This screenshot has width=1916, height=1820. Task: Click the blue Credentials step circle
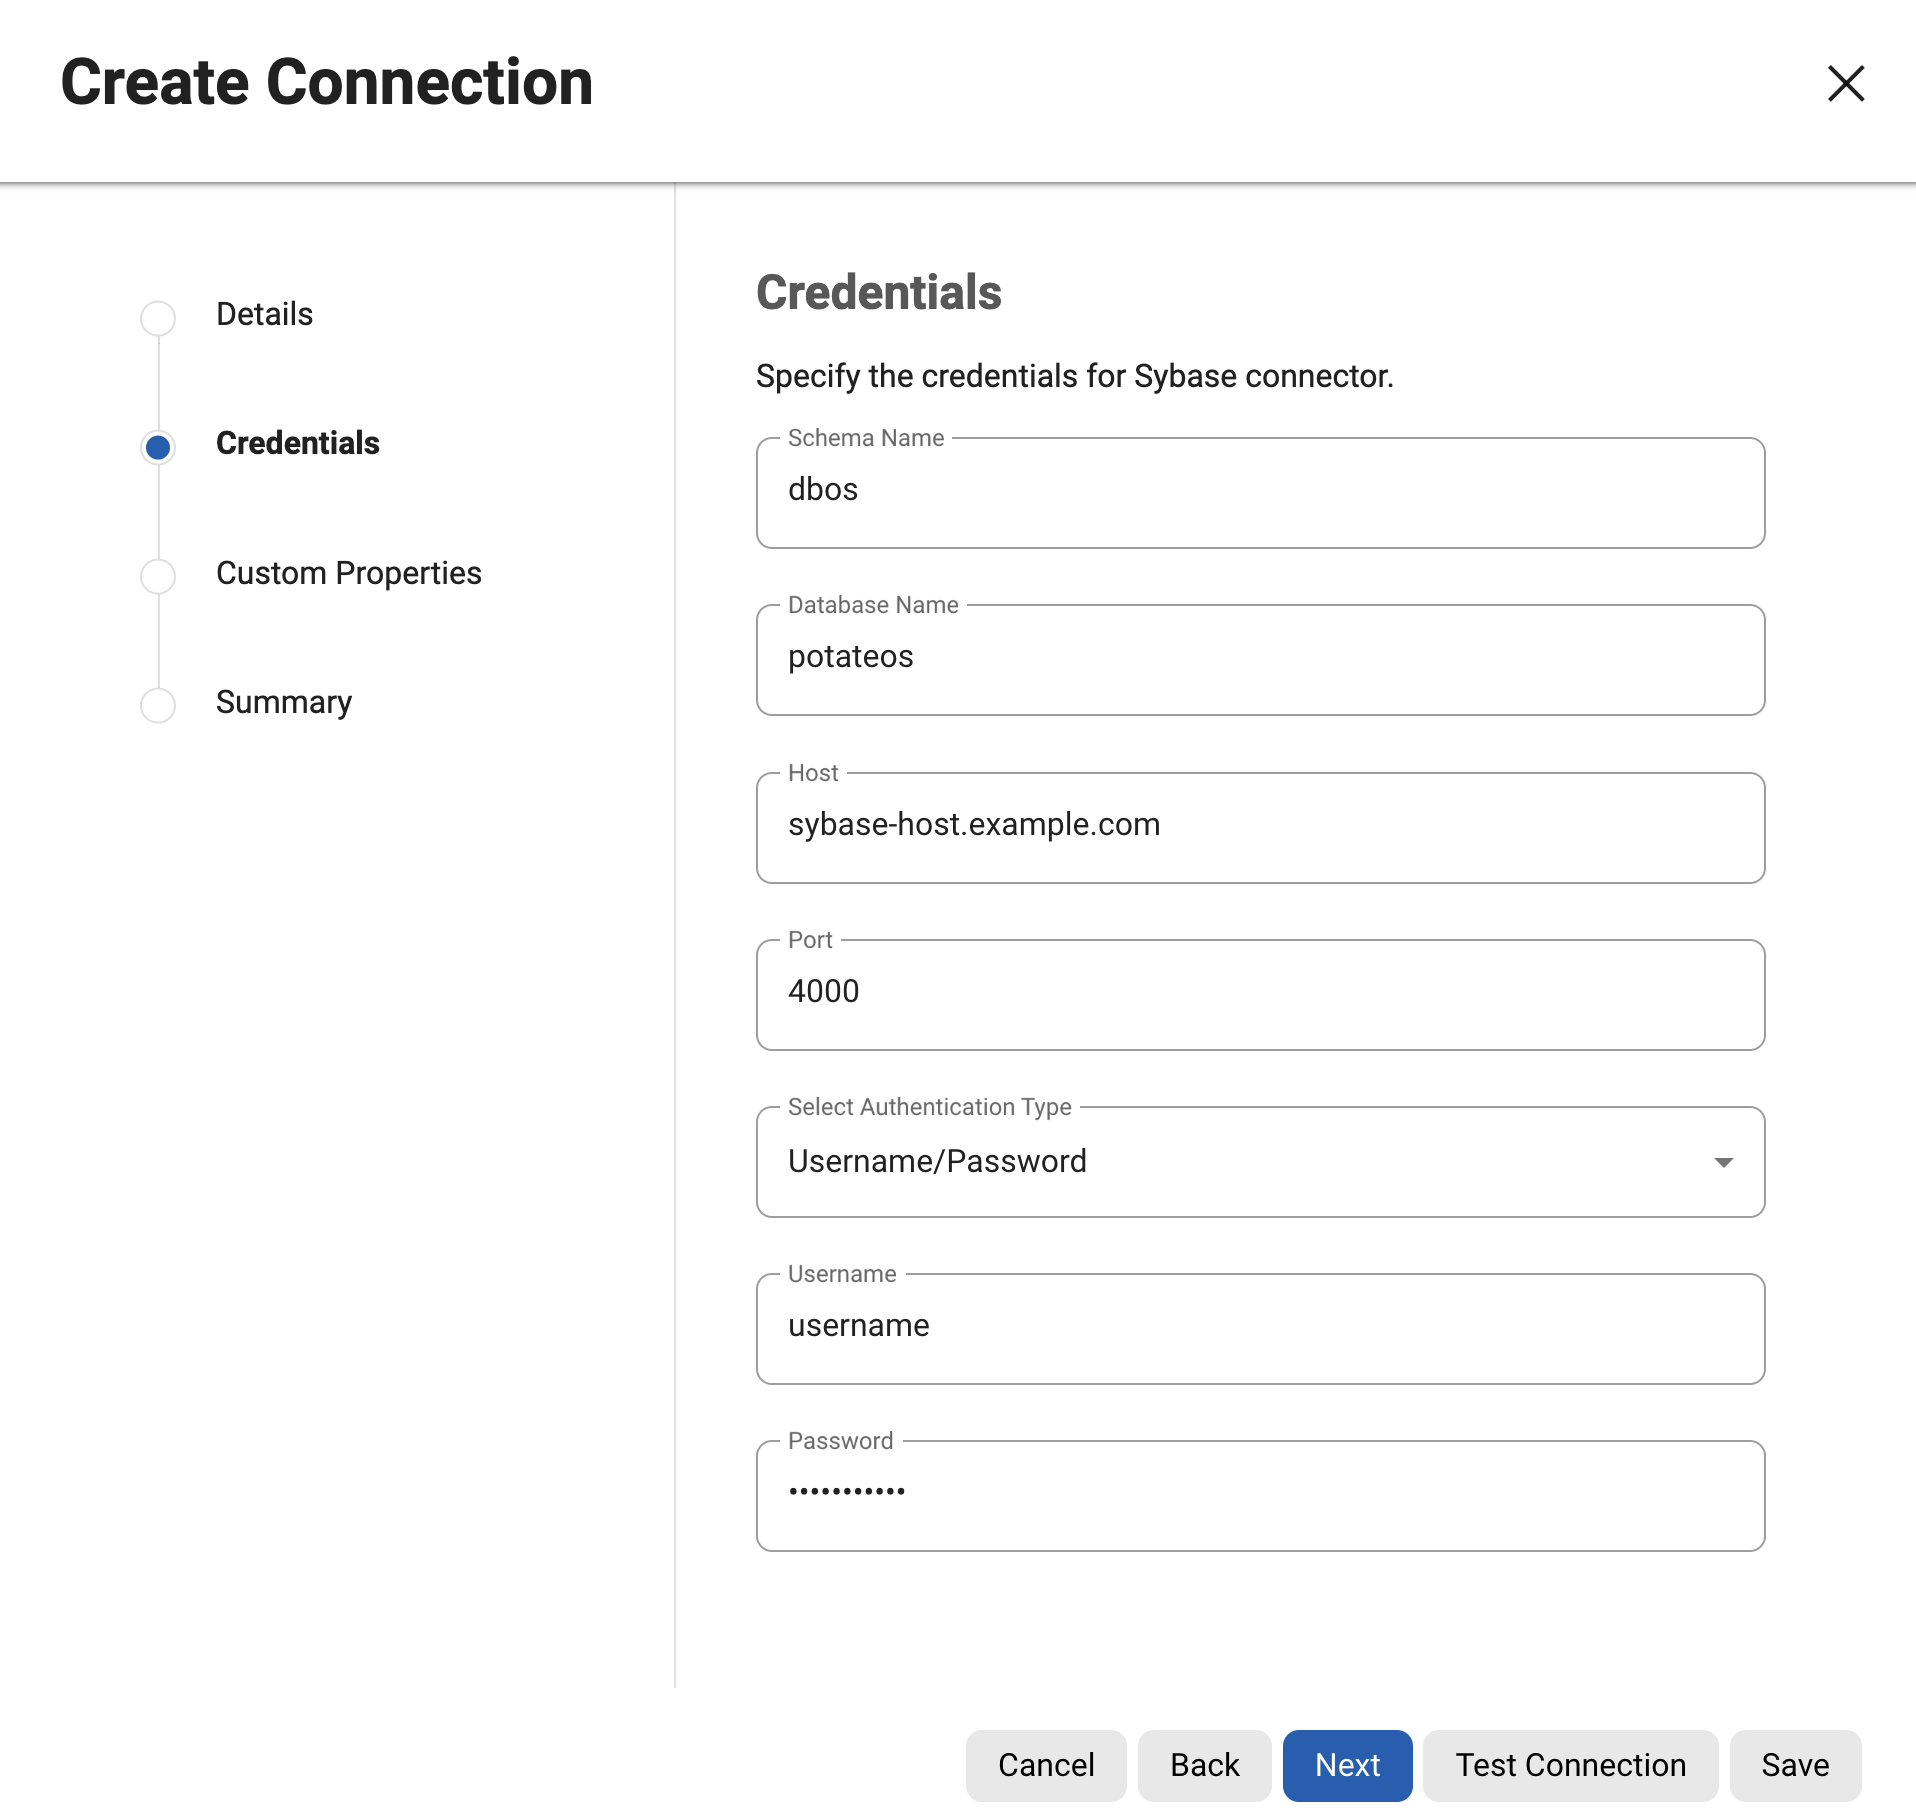pyautogui.click(x=158, y=447)
